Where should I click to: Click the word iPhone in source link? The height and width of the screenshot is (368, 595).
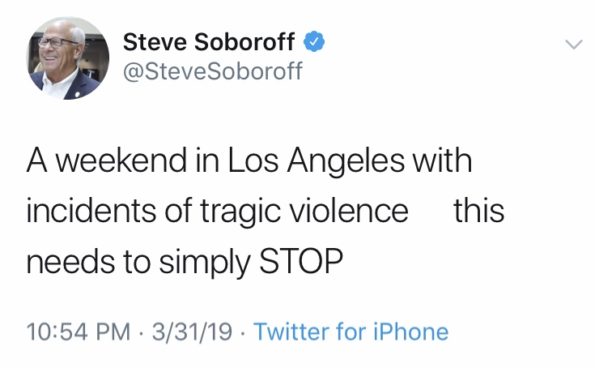pos(411,331)
